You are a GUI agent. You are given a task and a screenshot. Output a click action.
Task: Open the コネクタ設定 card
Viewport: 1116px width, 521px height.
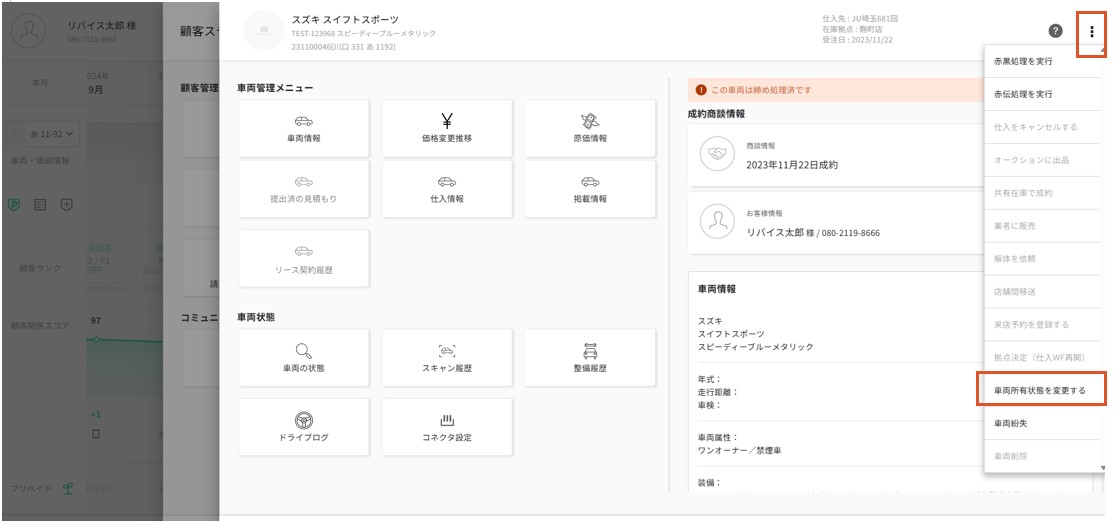(x=447, y=427)
